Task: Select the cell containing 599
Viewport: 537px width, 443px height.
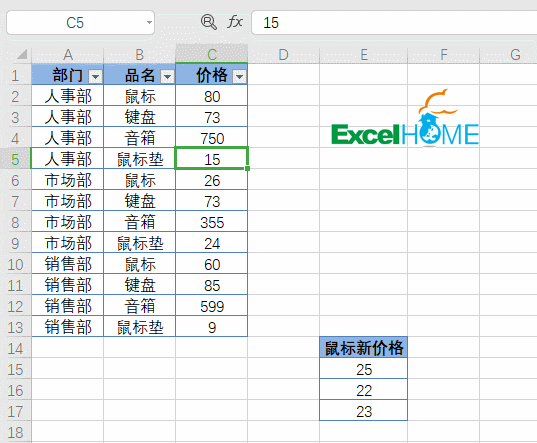Action: coord(212,306)
